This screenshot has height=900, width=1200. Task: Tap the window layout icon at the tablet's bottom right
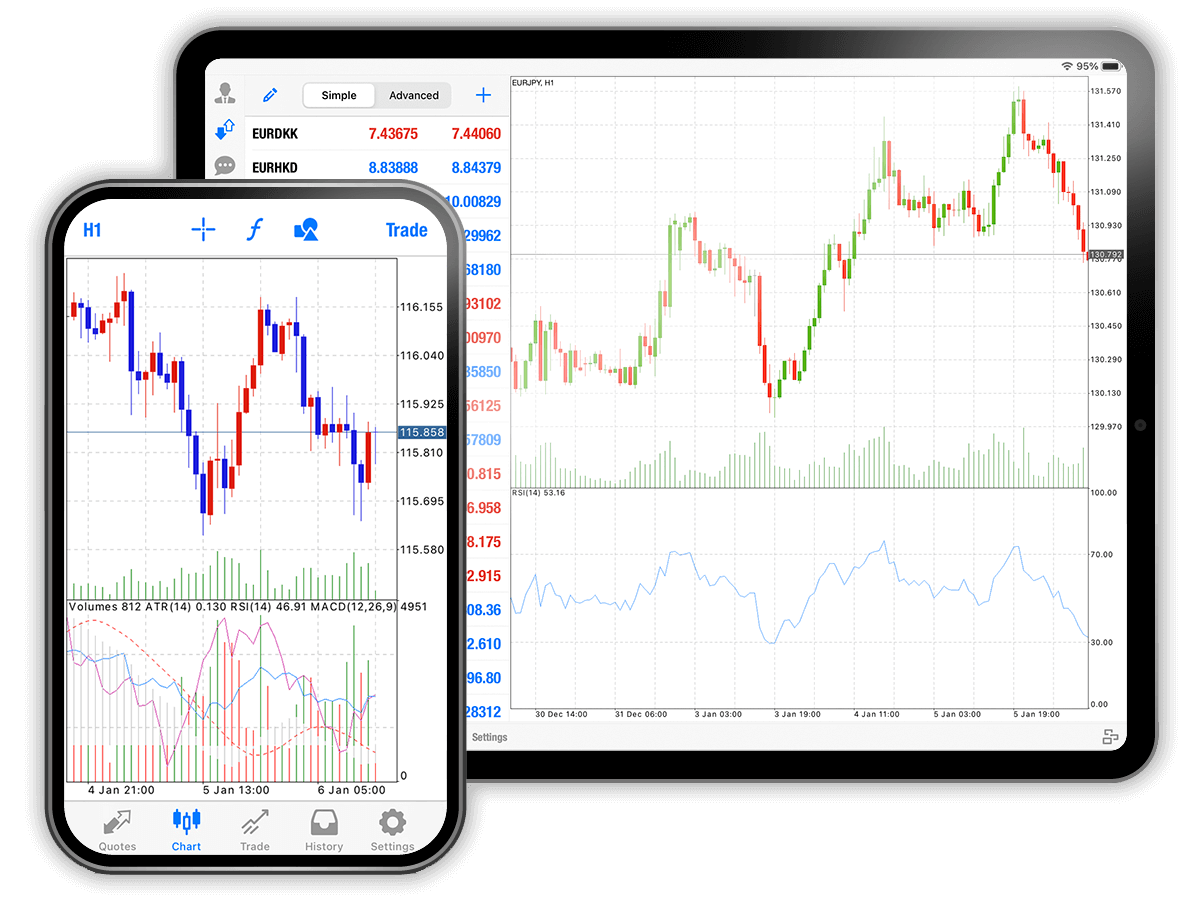(x=1110, y=737)
